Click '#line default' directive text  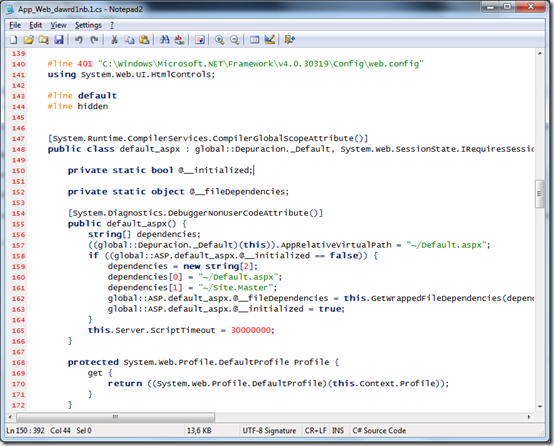click(82, 96)
